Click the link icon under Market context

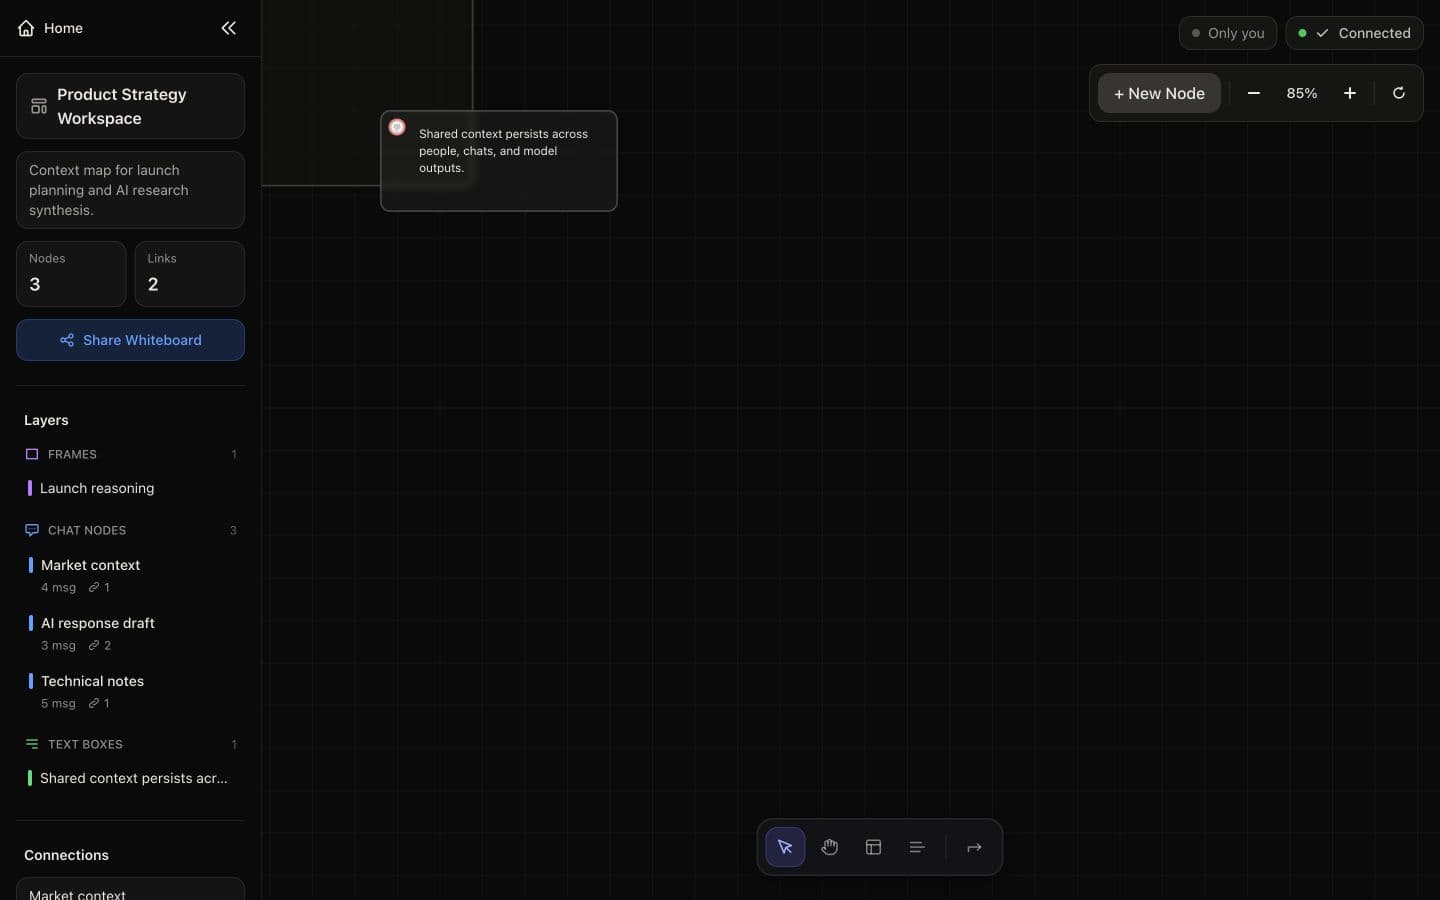[x=94, y=587]
